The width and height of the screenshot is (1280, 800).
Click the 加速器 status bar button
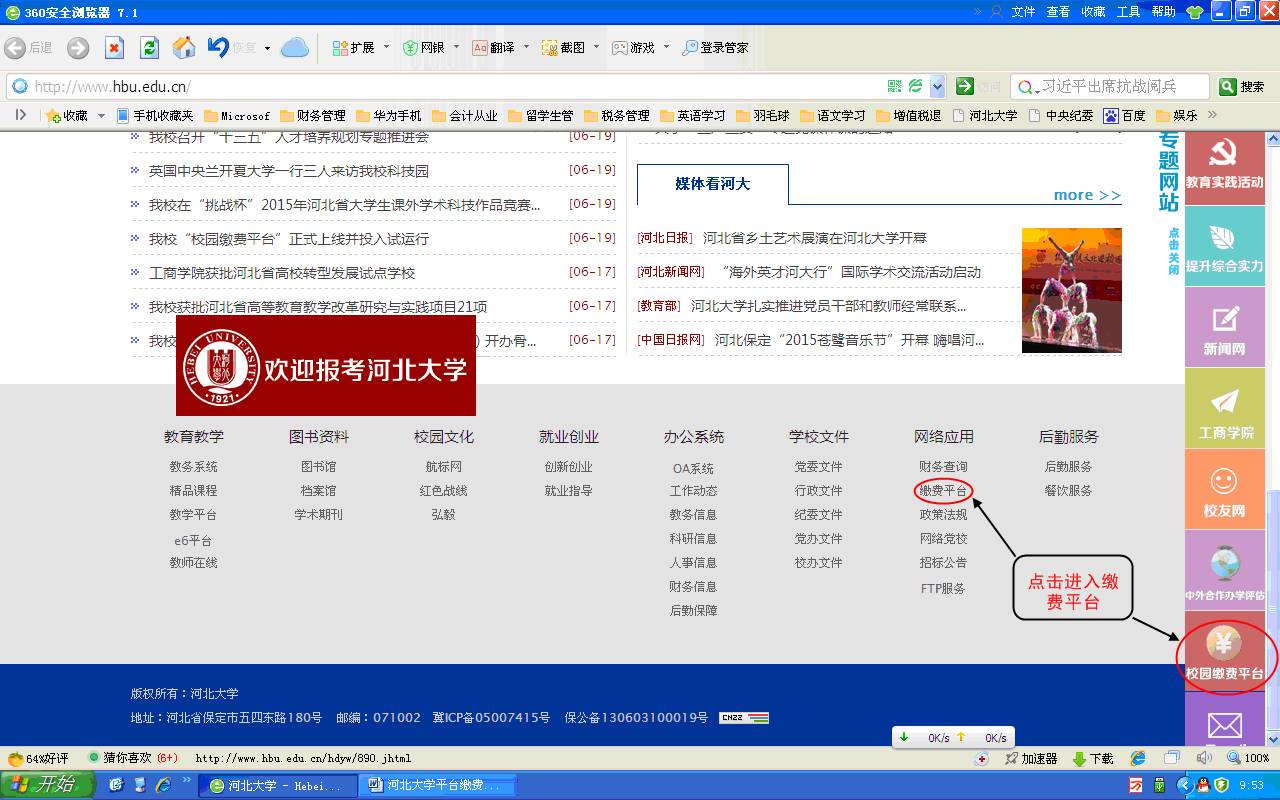(x=1031, y=758)
